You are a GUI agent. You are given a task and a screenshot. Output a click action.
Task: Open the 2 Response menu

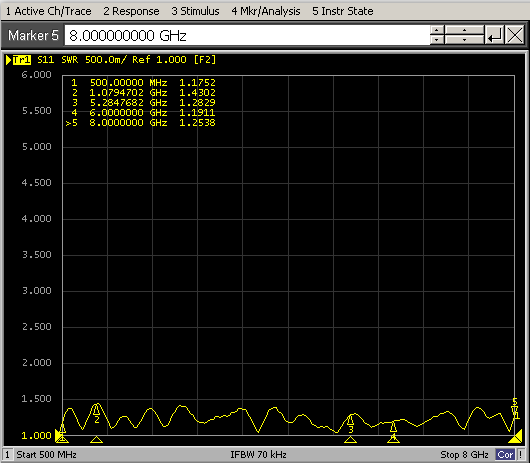(131, 11)
